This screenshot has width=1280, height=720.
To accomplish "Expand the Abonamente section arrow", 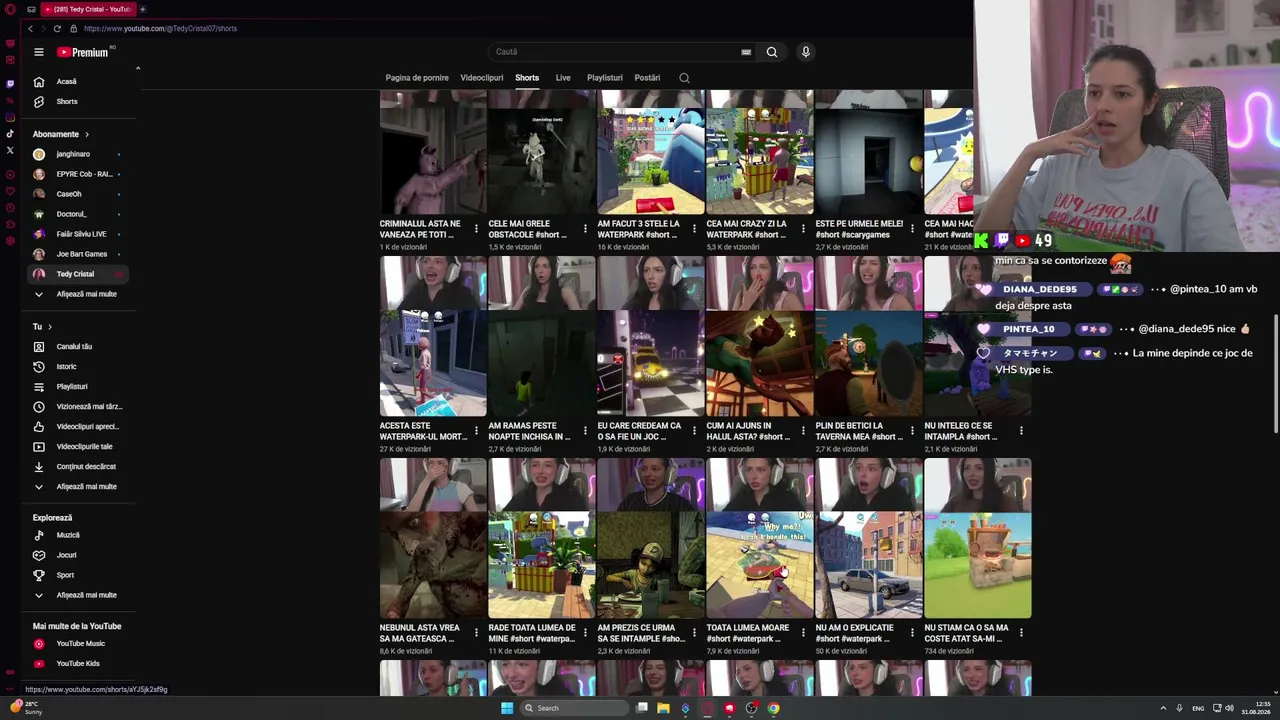I will tap(87, 134).
